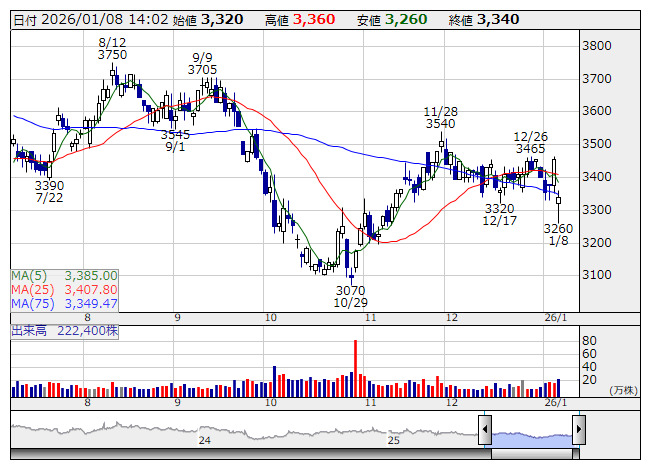Click the 24 year marker in overview
The image size is (653, 470).
point(204,440)
